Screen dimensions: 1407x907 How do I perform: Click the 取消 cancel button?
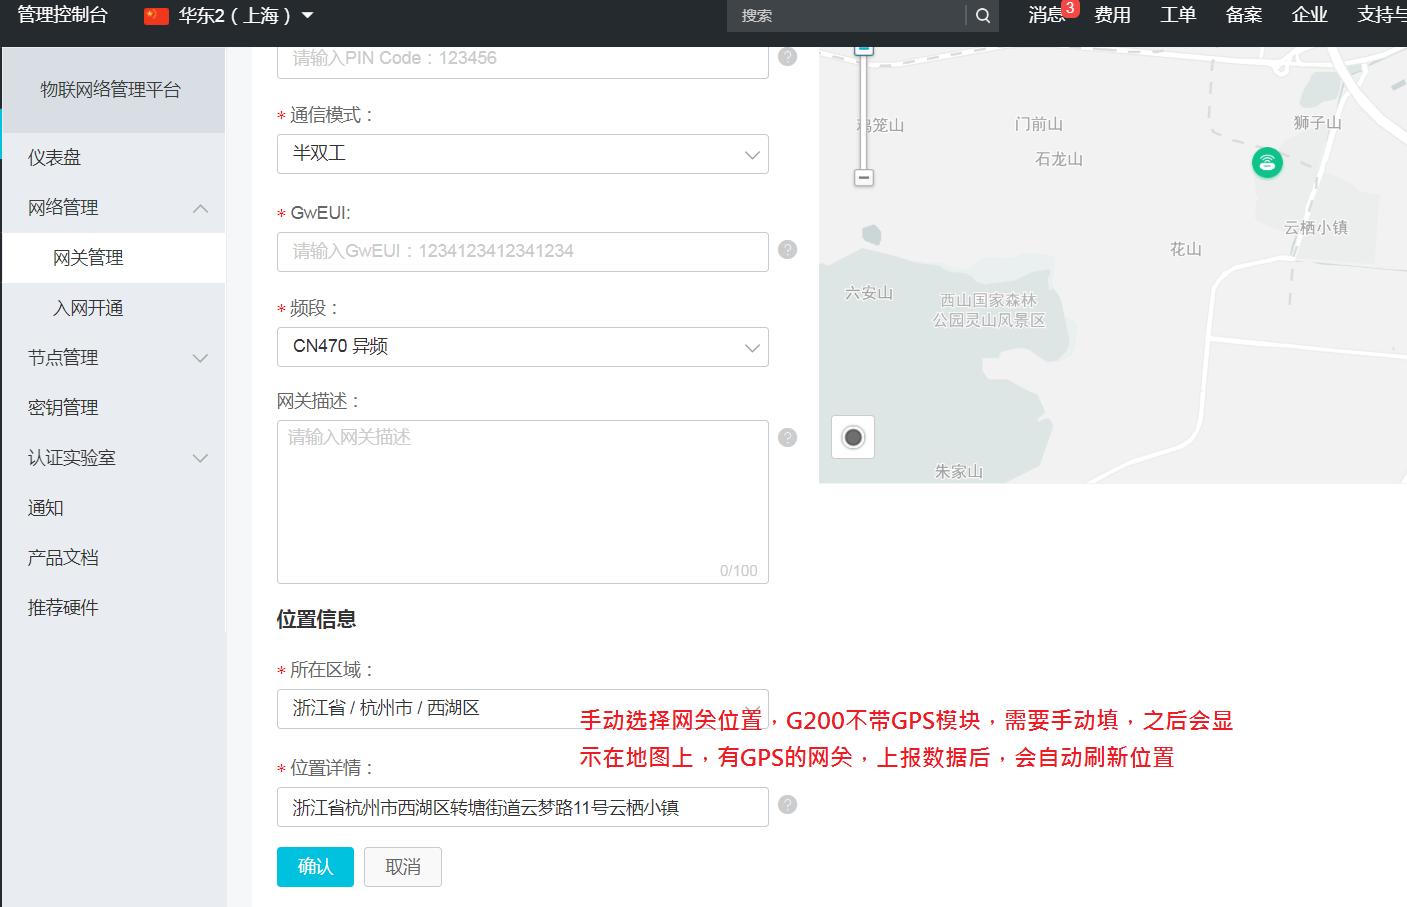[402, 866]
